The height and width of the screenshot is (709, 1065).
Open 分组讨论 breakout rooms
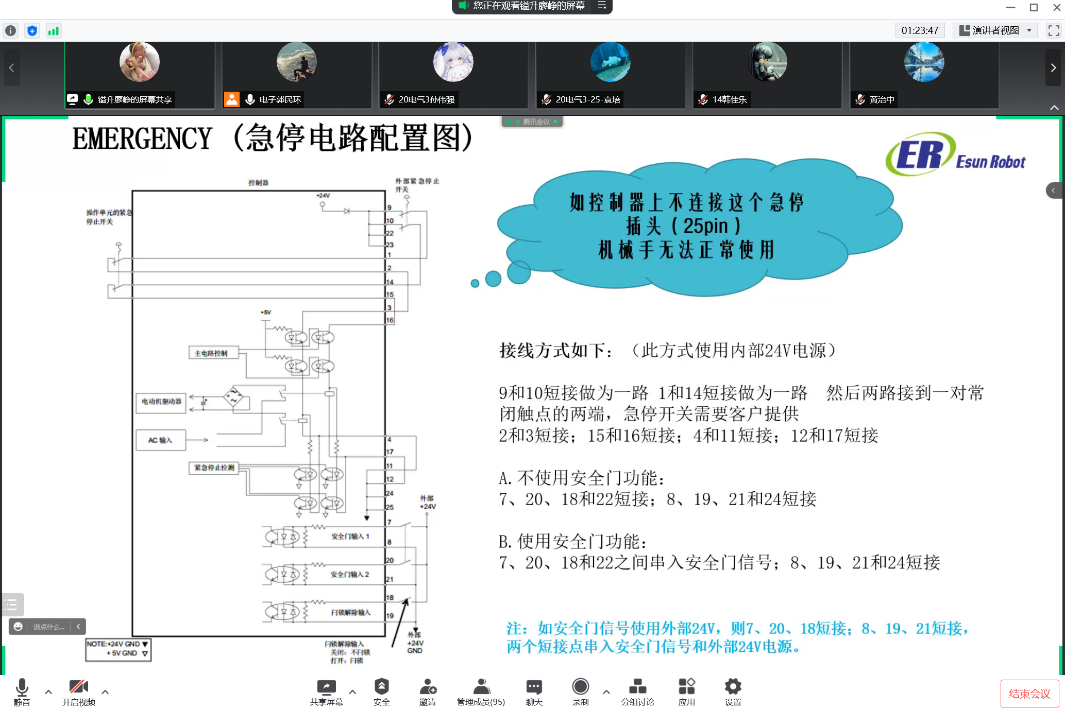coord(637,691)
